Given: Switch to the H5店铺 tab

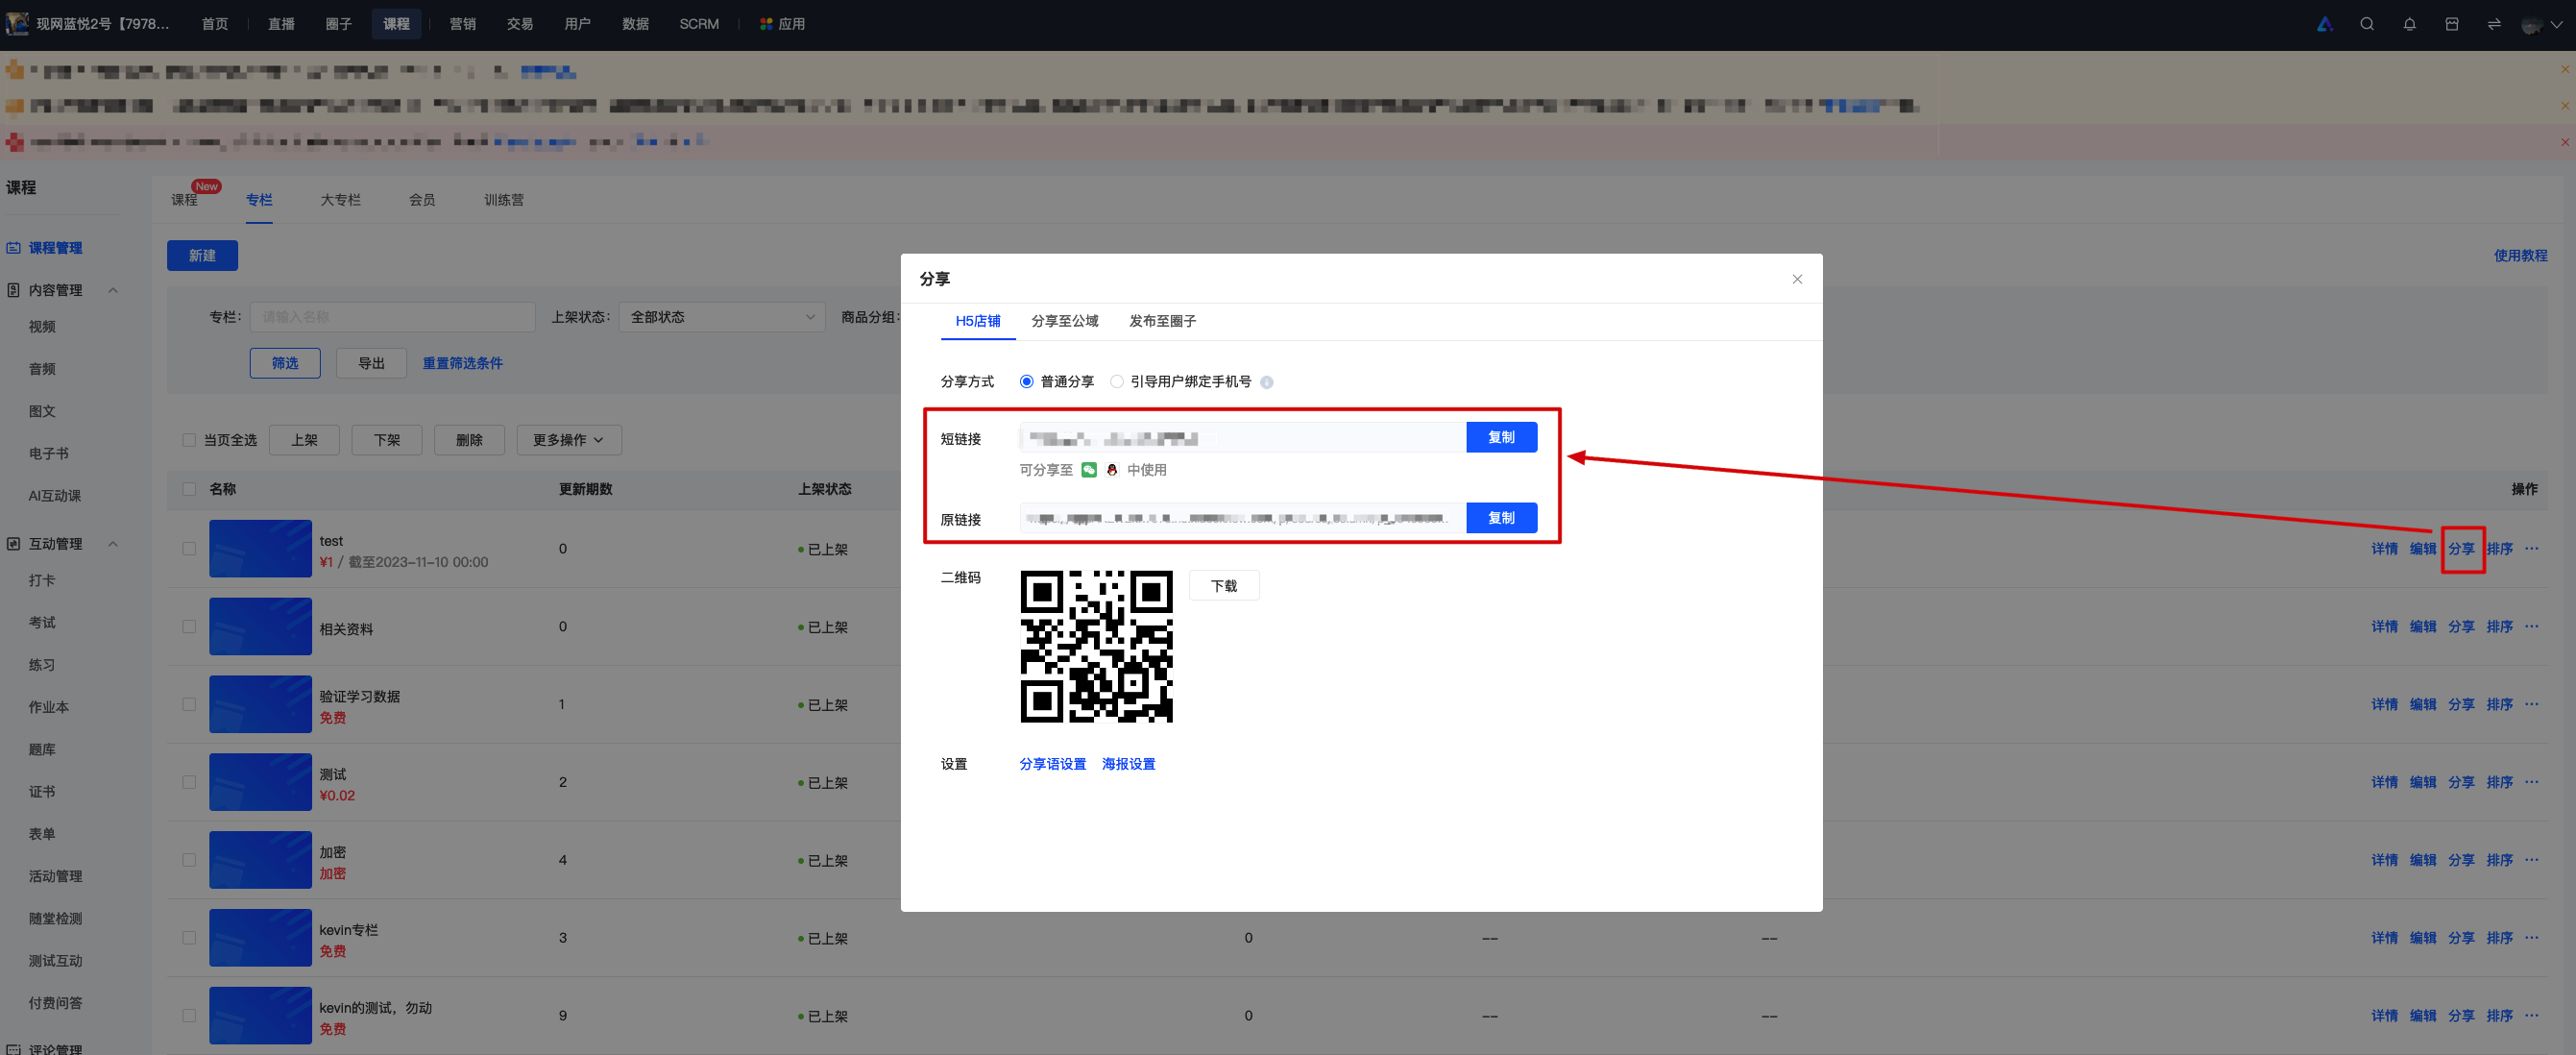Looking at the screenshot, I should (977, 321).
